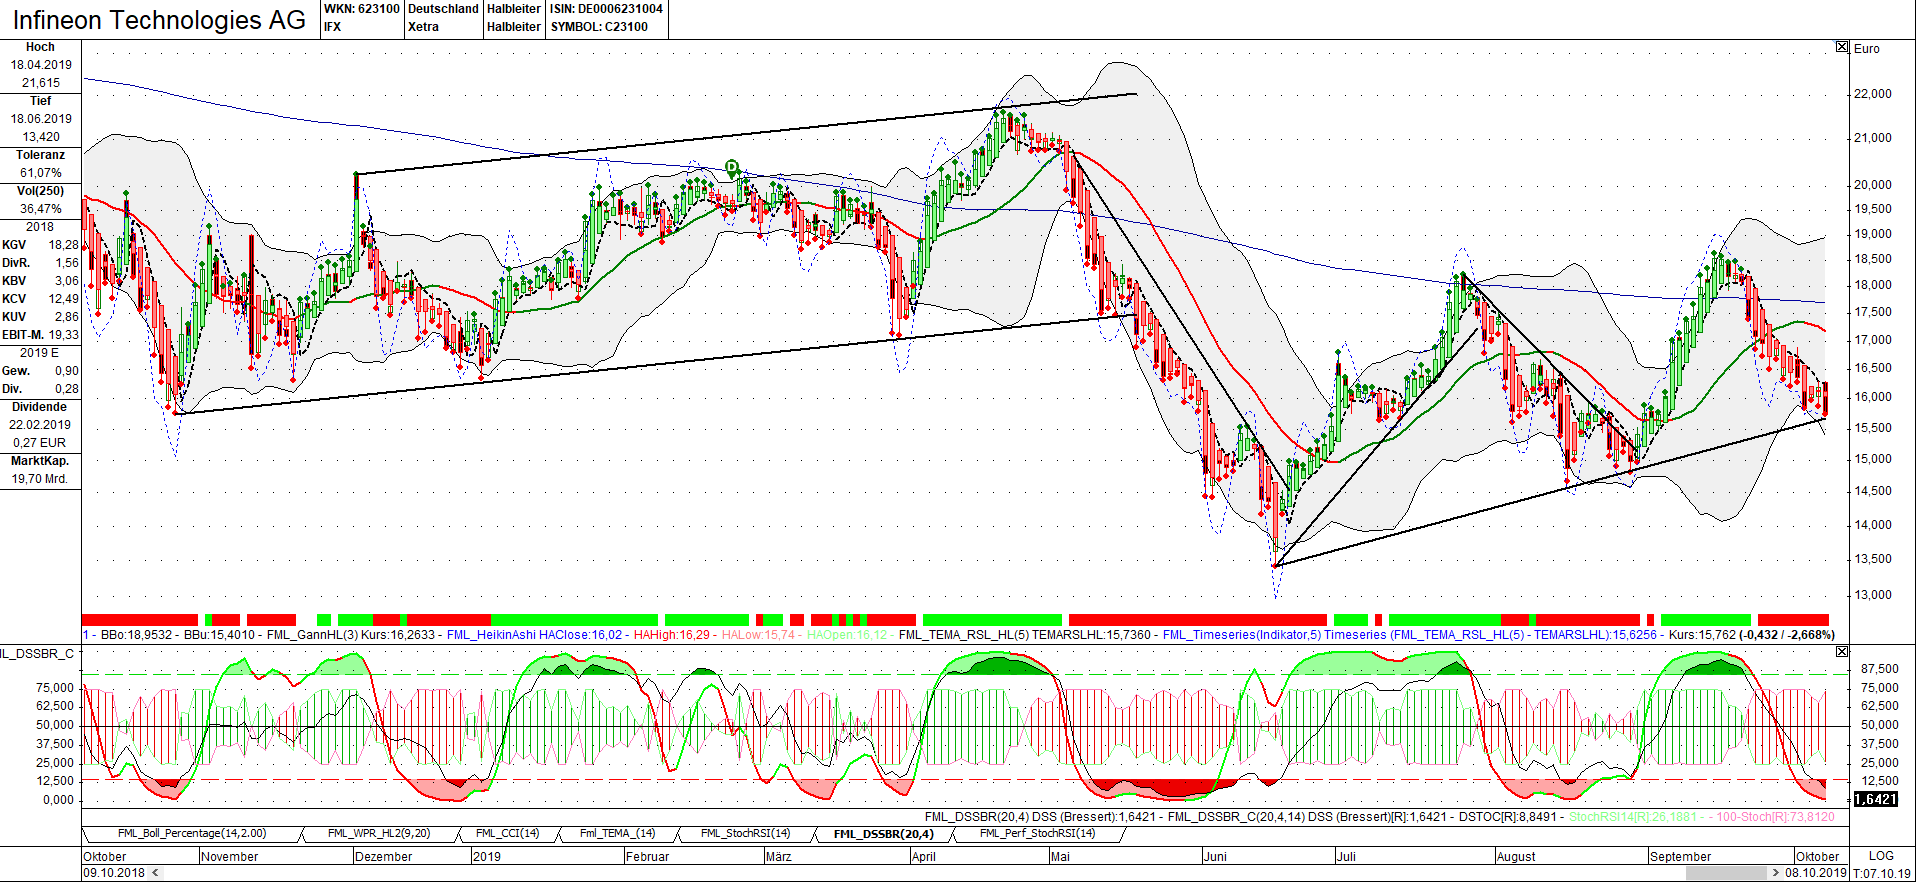Click the Toleranz value 61,07%

tap(41, 173)
